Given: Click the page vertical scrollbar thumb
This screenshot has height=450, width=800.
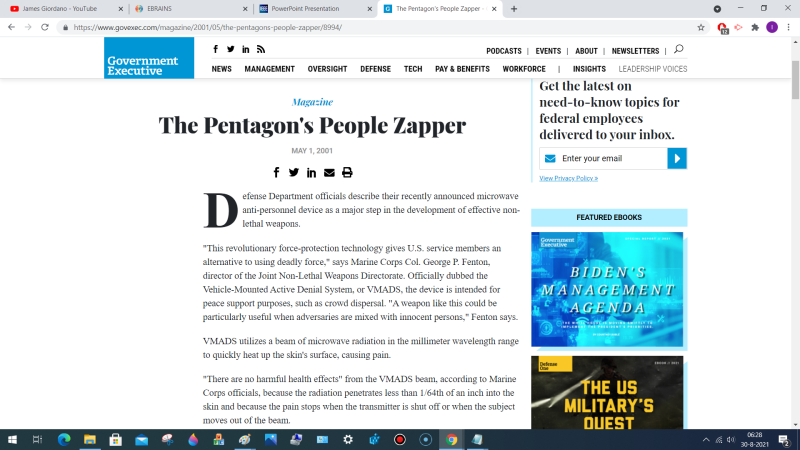Looking at the screenshot, I should click(x=795, y=79).
